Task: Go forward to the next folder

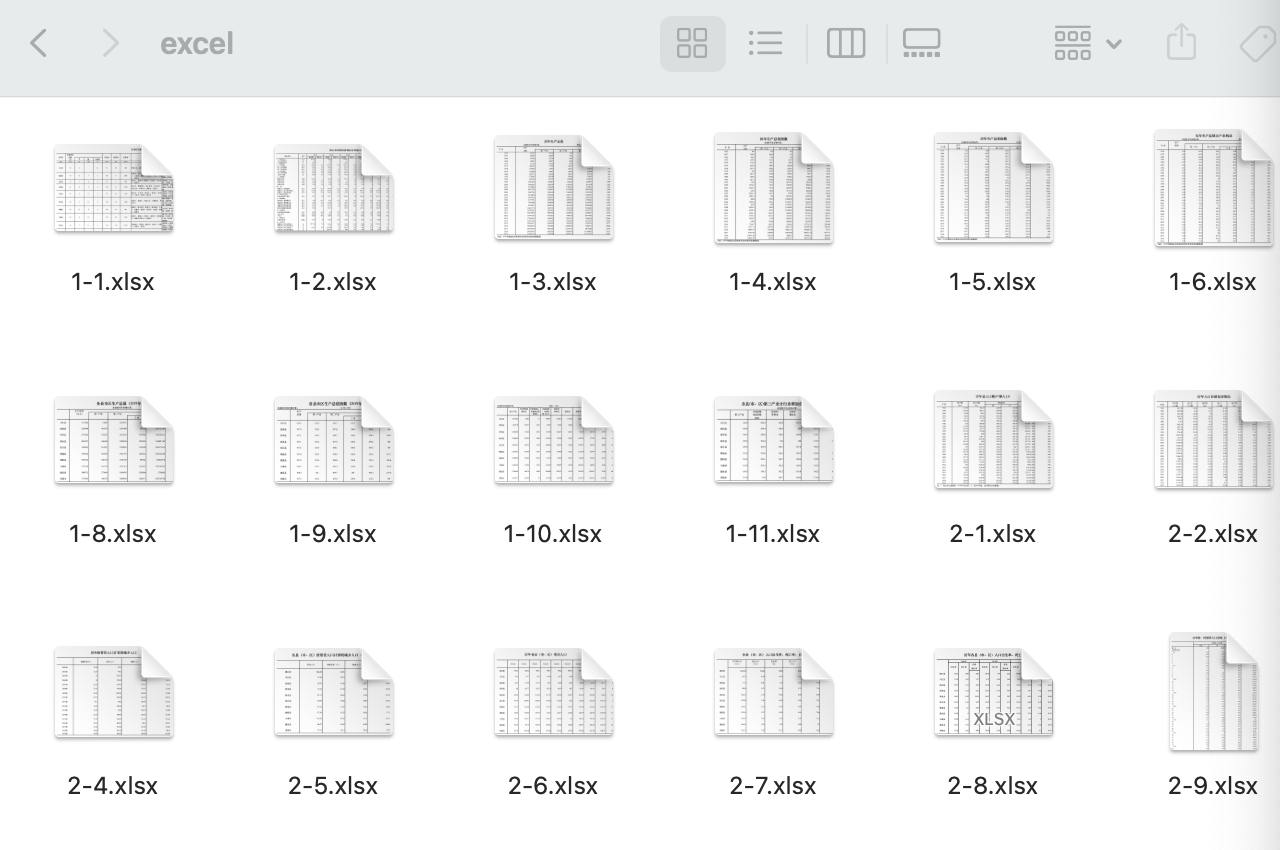Action: [110, 43]
